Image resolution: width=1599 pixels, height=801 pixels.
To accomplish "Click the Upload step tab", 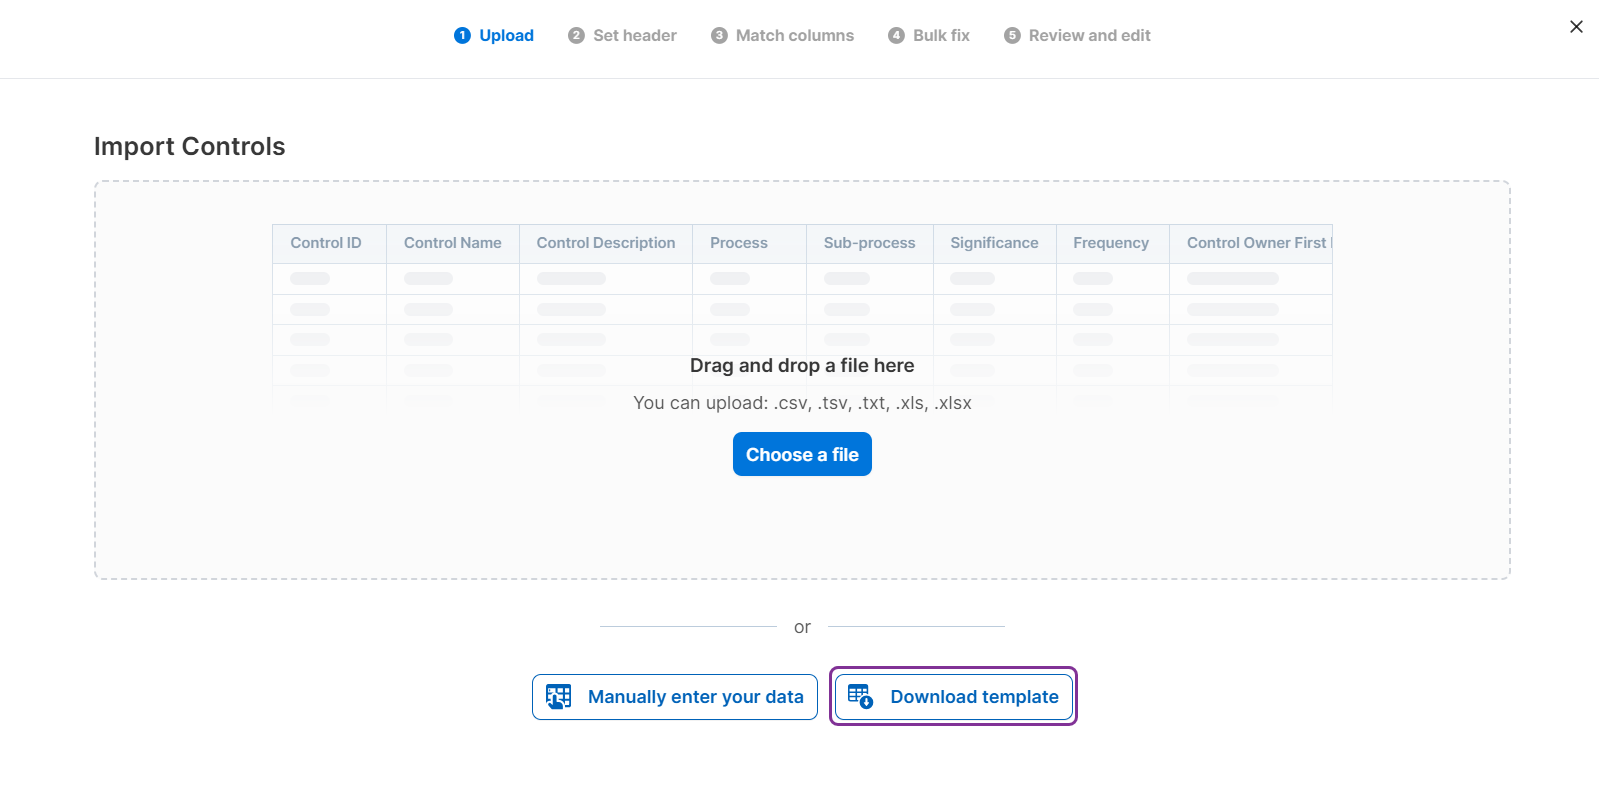I will (494, 35).
